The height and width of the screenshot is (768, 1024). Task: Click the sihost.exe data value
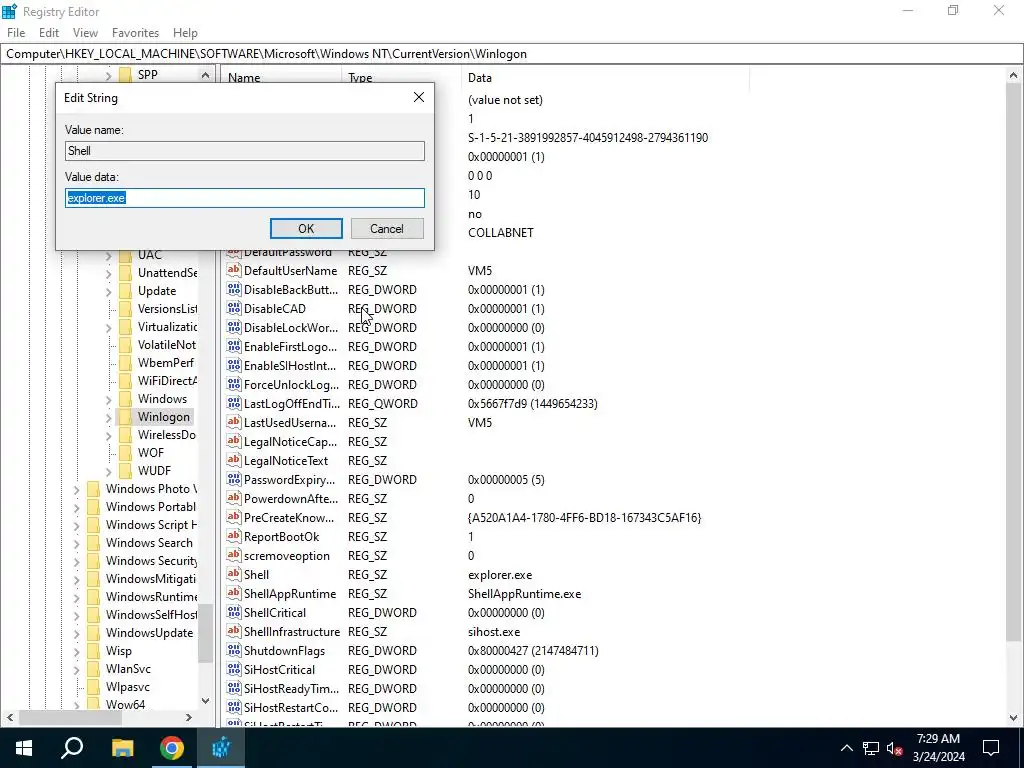(x=494, y=632)
